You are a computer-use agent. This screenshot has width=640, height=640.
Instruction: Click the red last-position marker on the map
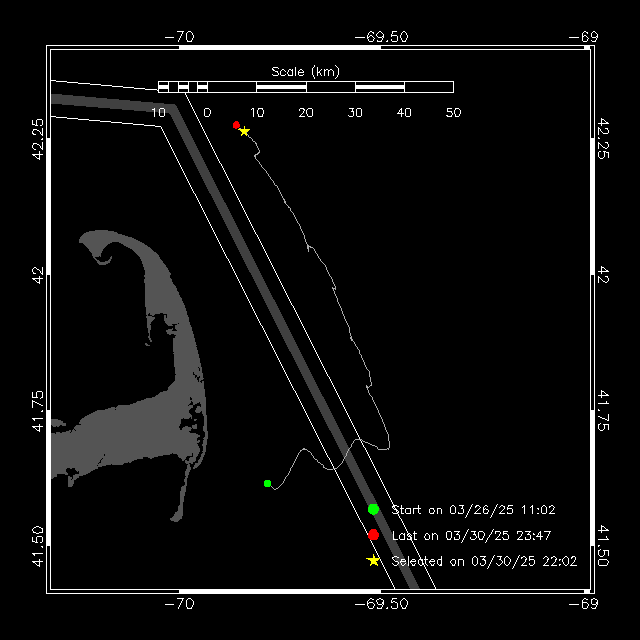click(236, 125)
